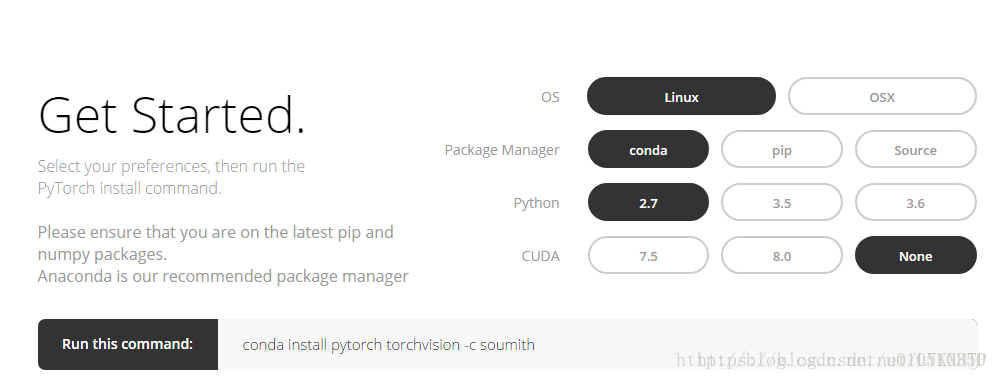The height and width of the screenshot is (380, 998).
Task: Select Linux as the OS
Action: click(x=681, y=97)
